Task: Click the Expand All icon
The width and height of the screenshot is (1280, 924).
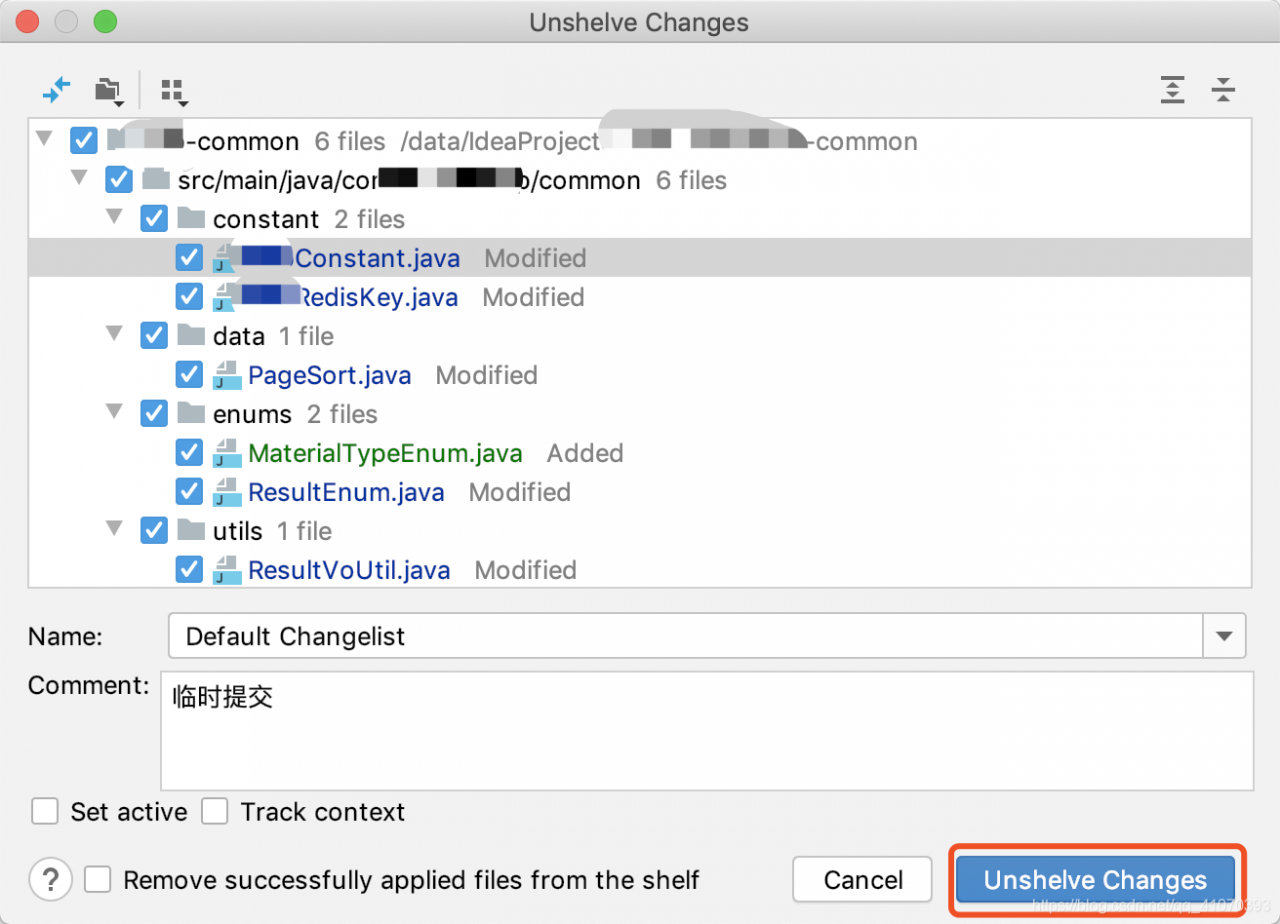Action: coord(1172,90)
